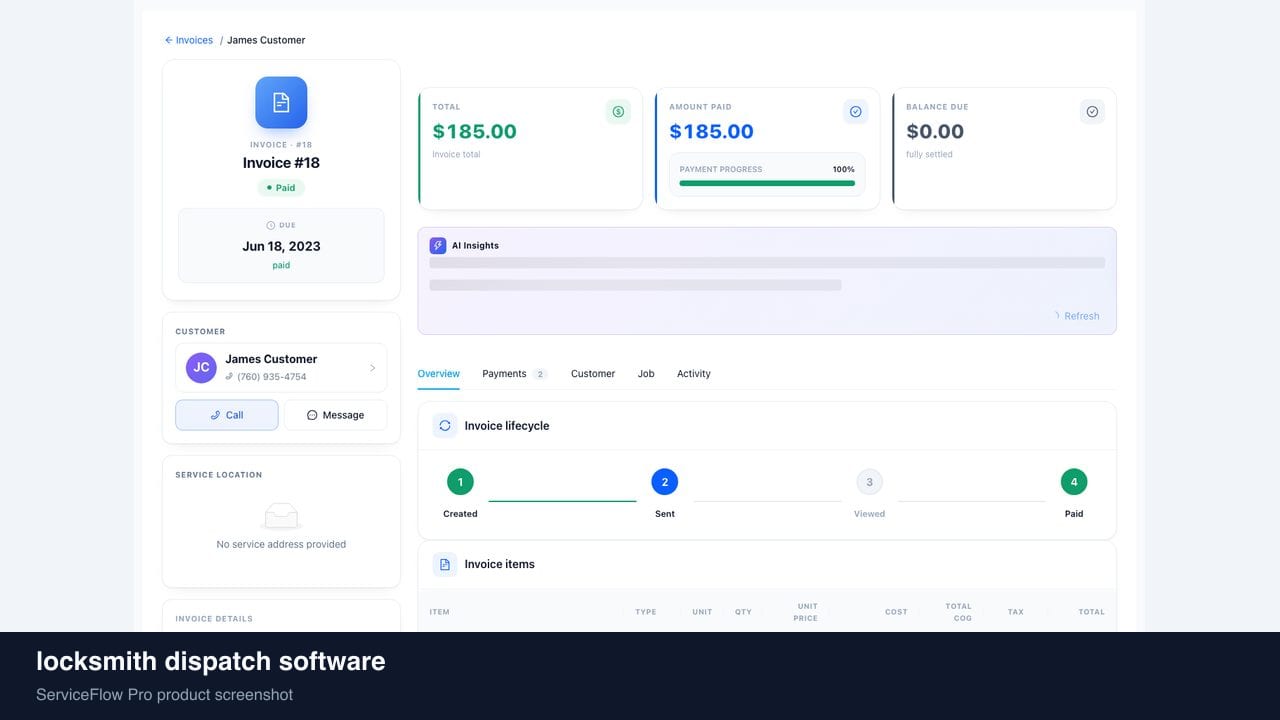This screenshot has height=720, width=1280.
Task: Click lifecycle step 3 Viewed
Action: click(x=869, y=482)
